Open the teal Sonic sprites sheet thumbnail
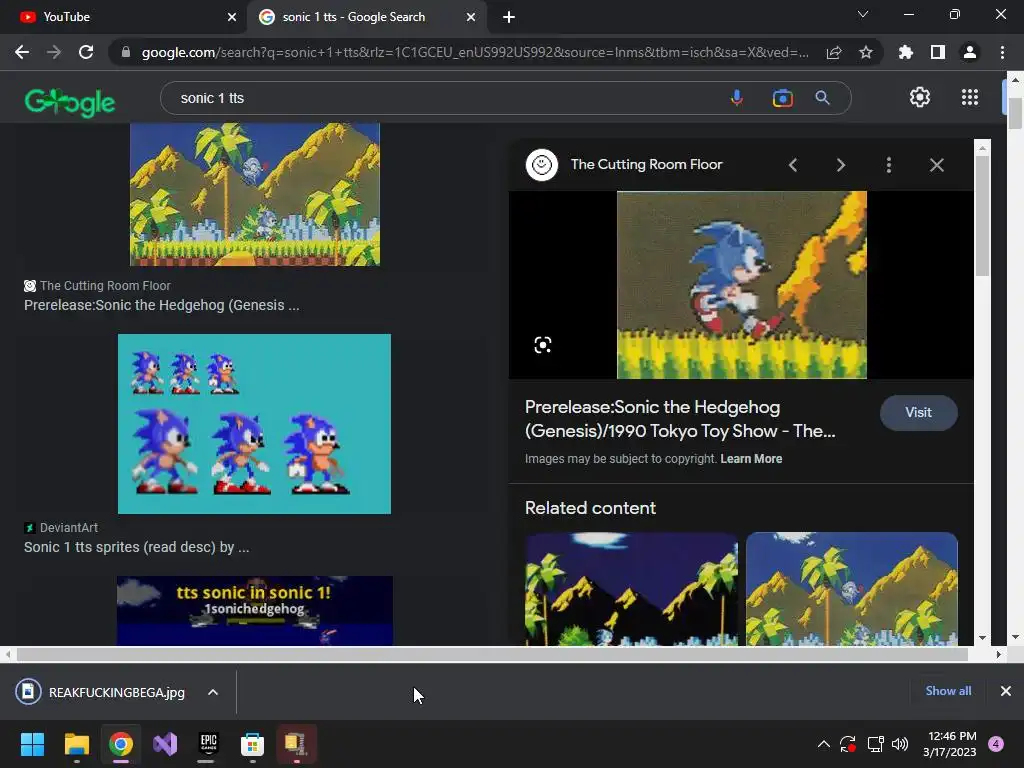The image size is (1024, 768). [254, 424]
